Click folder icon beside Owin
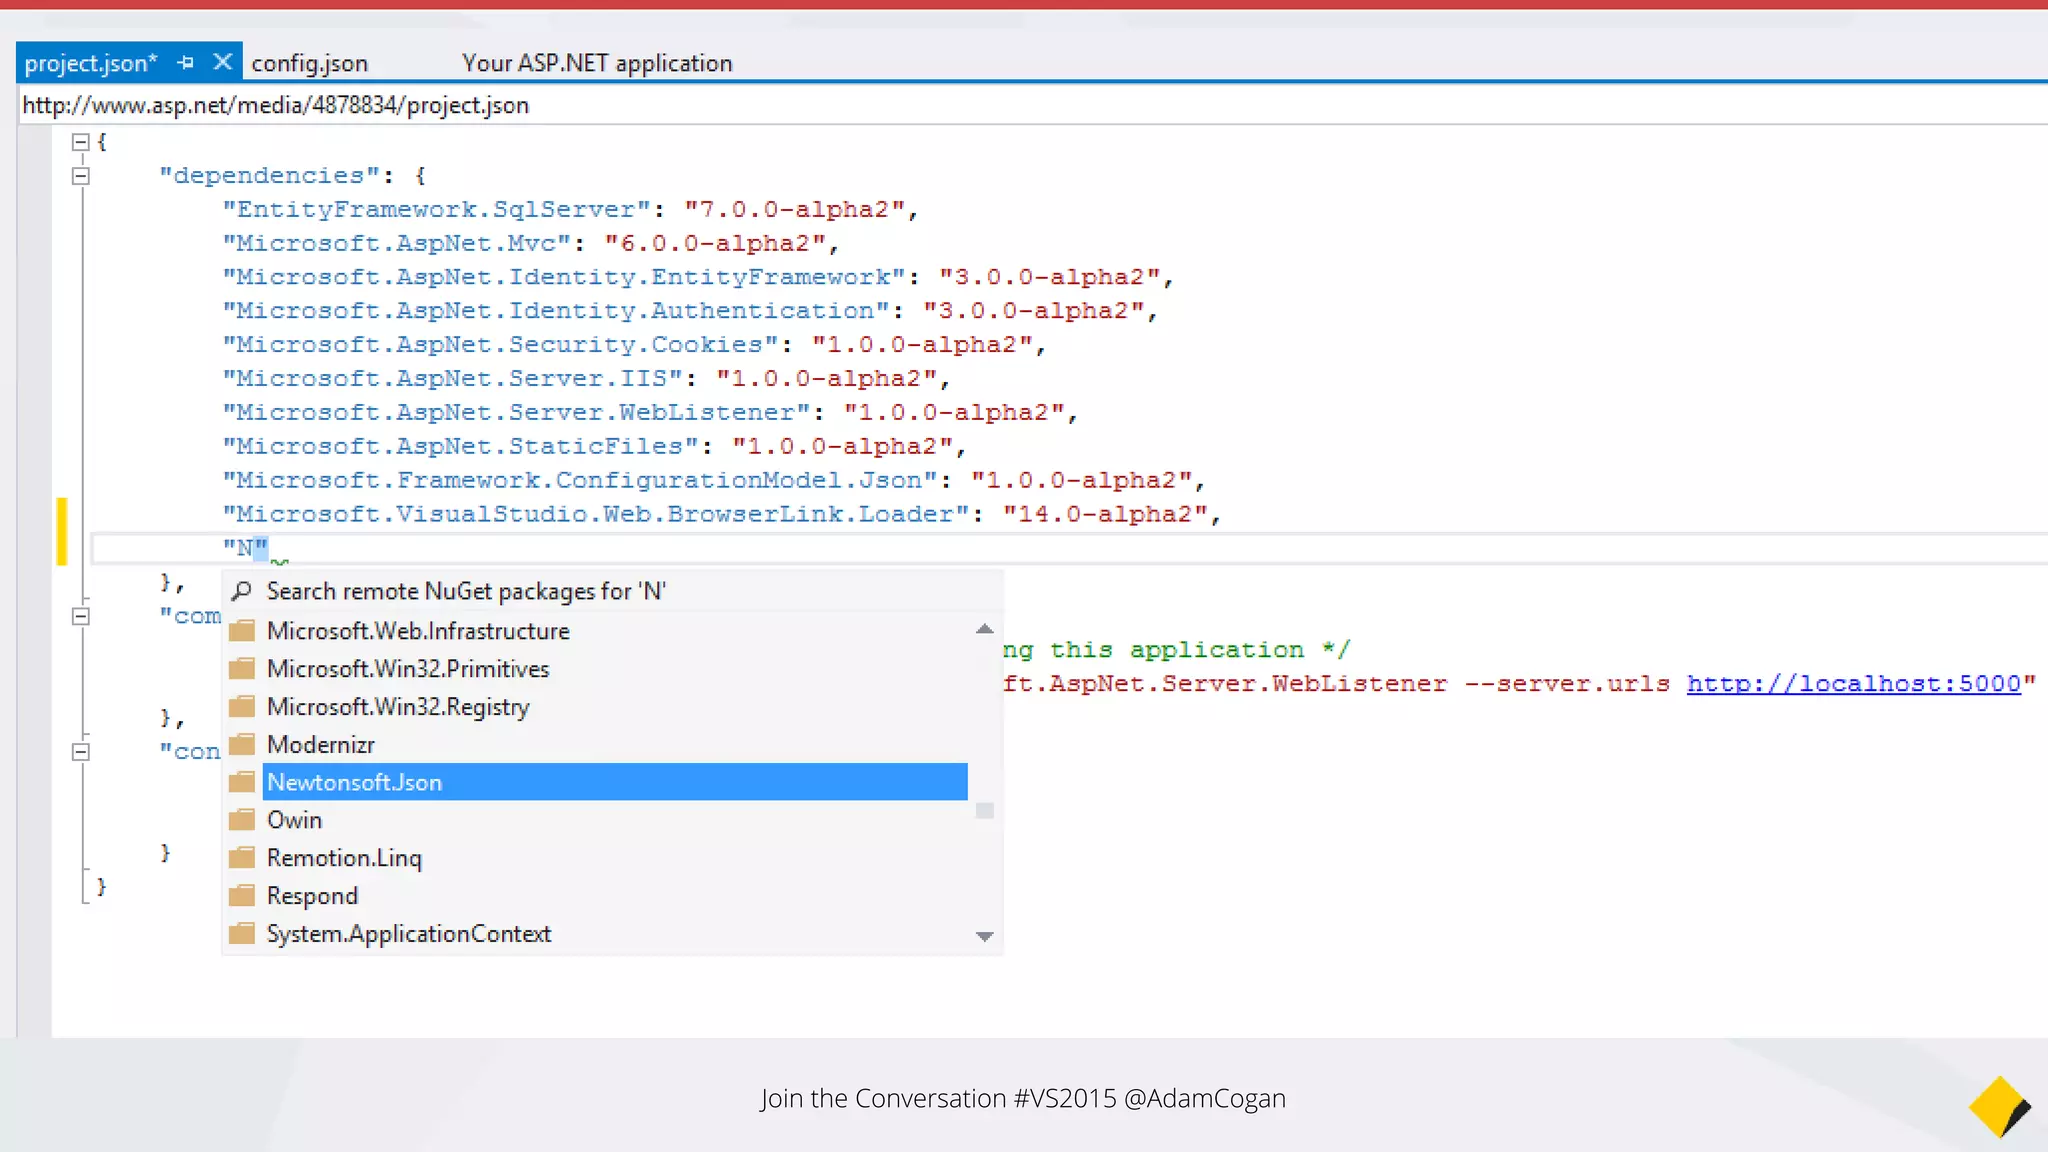The width and height of the screenshot is (2048, 1152). (242, 820)
